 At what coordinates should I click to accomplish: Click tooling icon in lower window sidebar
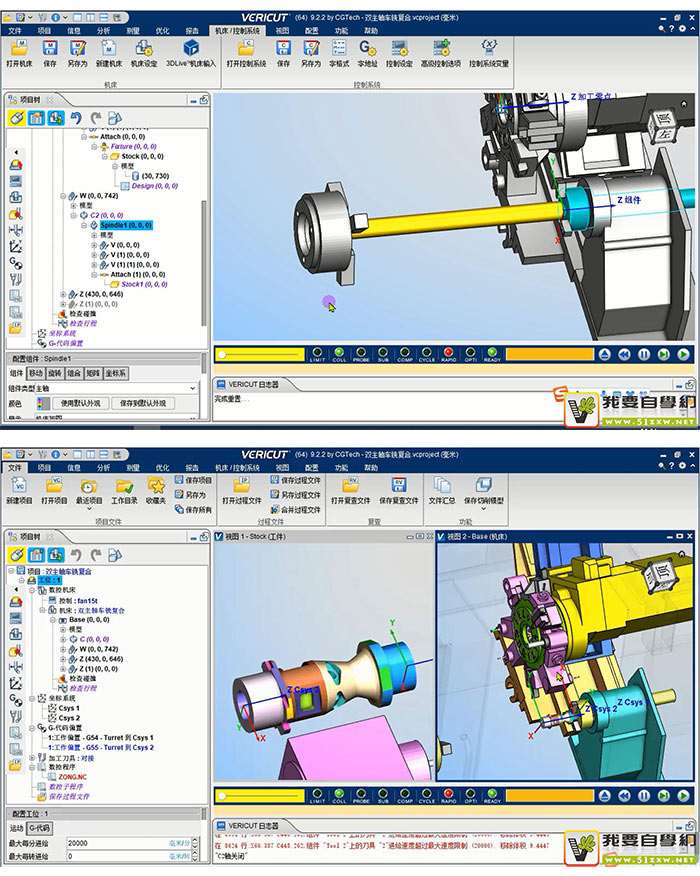(x=16, y=716)
